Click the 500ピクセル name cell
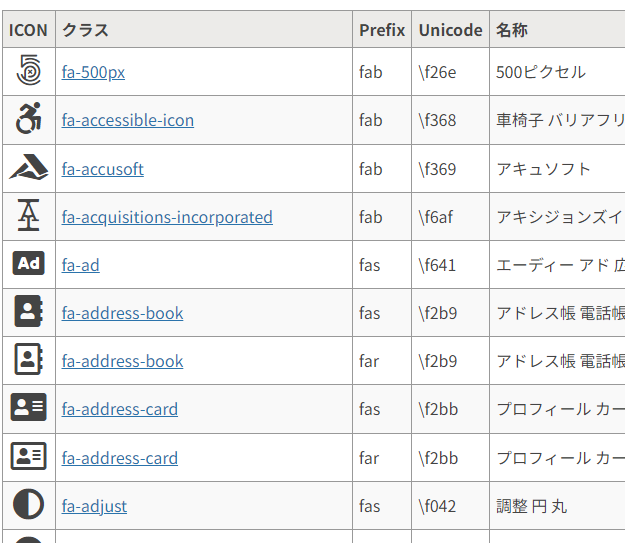 click(557, 72)
